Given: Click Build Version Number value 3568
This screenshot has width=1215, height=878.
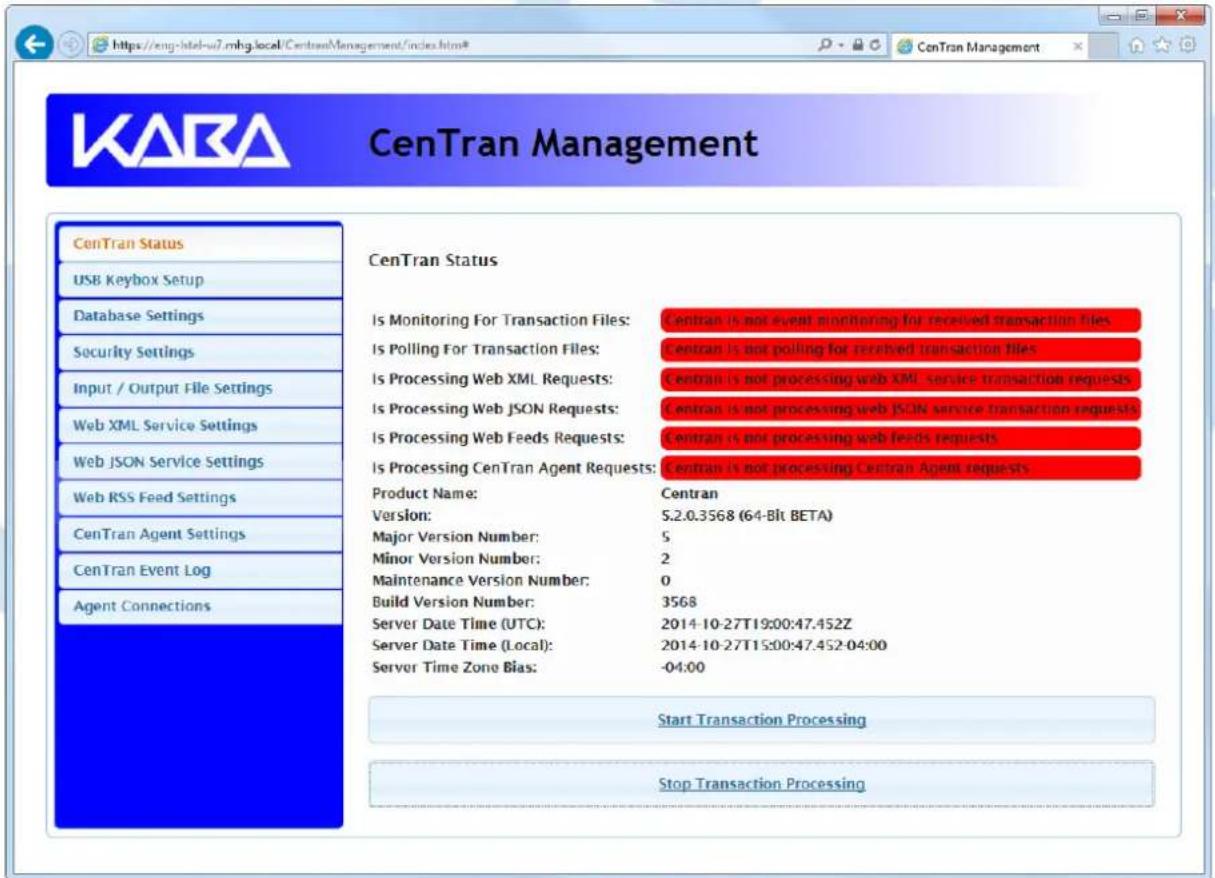Looking at the screenshot, I should pos(678,602).
